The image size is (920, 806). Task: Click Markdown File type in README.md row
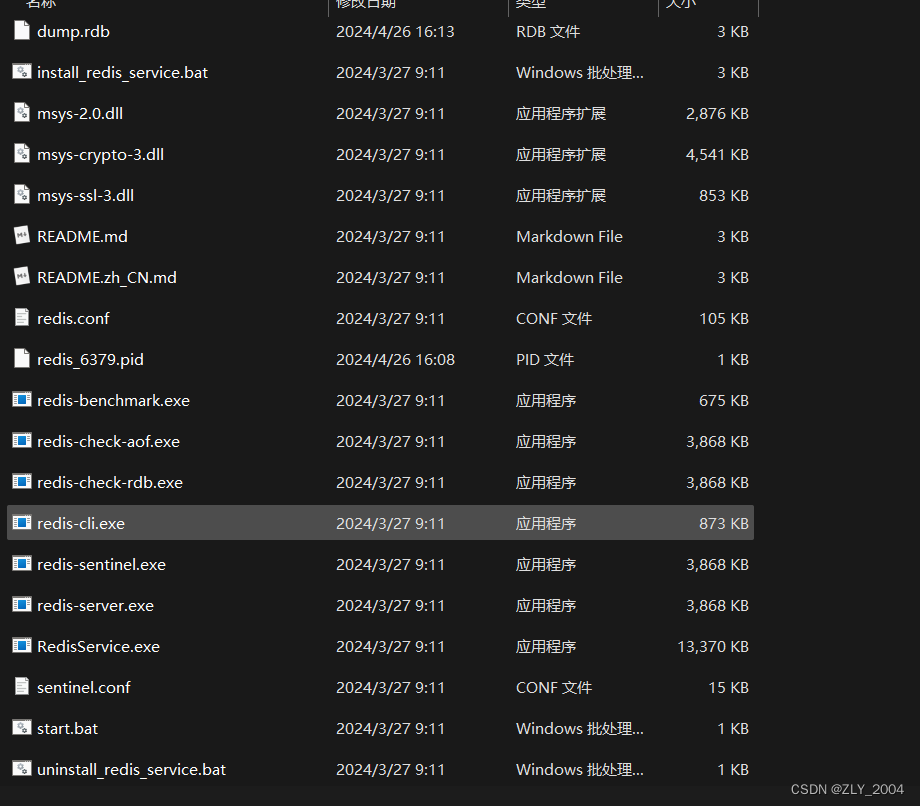[x=569, y=236]
